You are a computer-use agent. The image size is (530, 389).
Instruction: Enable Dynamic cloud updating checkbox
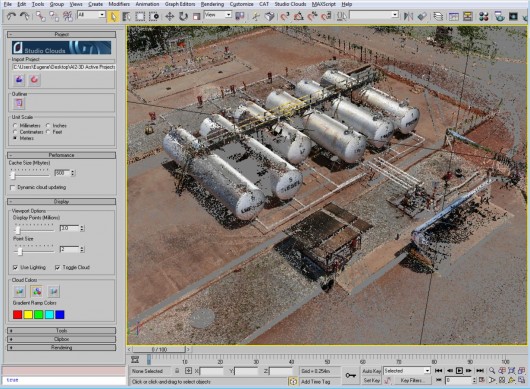pos(13,187)
